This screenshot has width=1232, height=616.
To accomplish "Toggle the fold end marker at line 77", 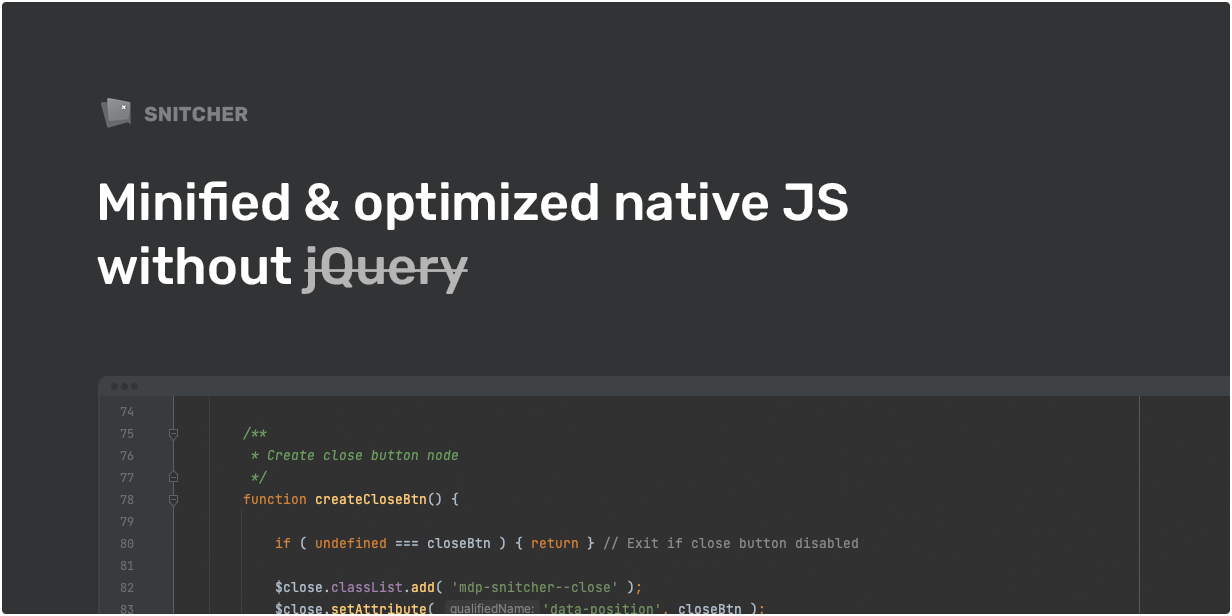I will pyautogui.click(x=173, y=478).
